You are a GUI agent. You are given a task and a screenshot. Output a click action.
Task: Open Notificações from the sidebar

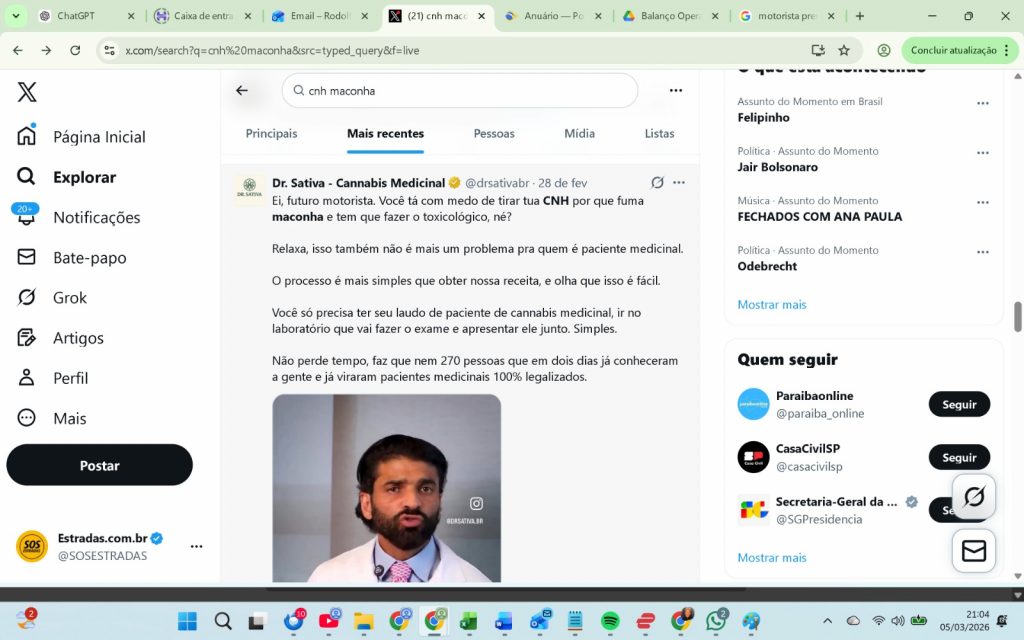click(x=78, y=217)
